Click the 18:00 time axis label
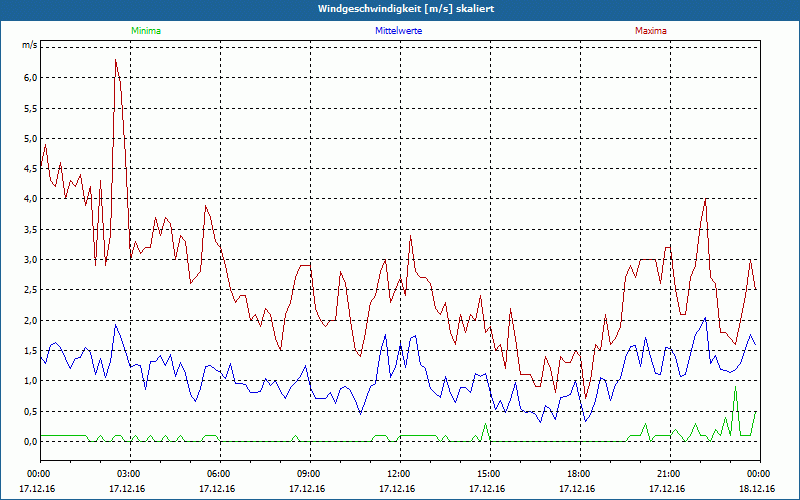Screen dimensions: 800x500 [x=580, y=474]
